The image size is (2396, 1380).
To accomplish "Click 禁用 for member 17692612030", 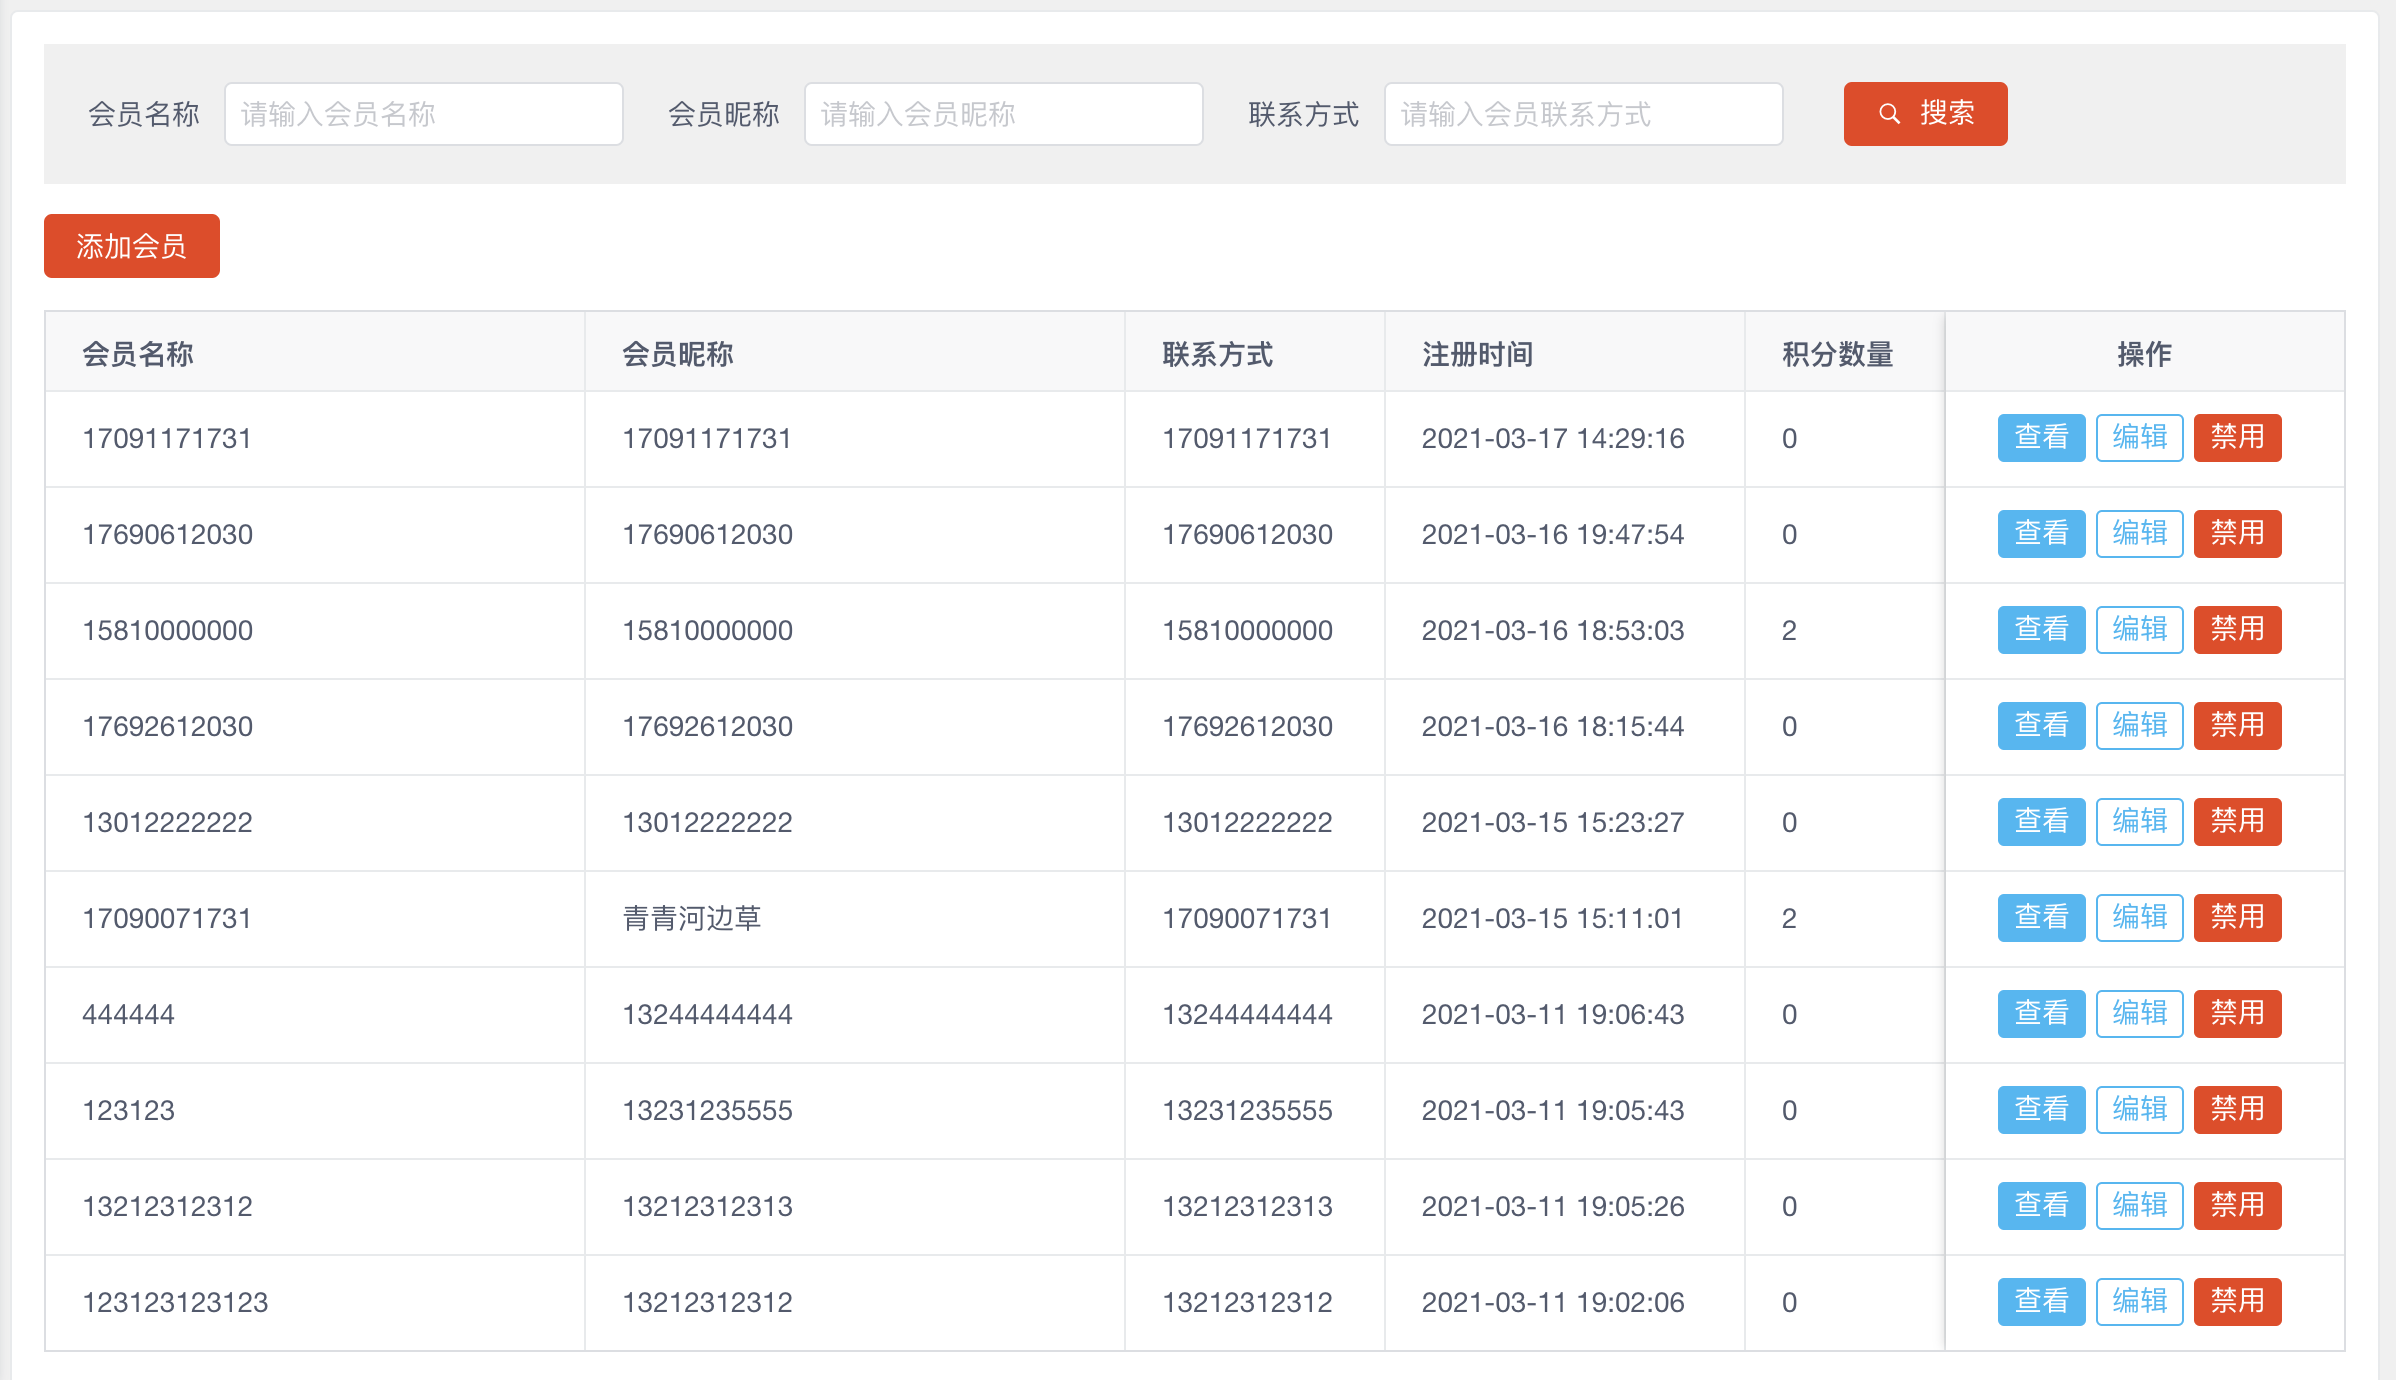I will click(x=2238, y=726).
